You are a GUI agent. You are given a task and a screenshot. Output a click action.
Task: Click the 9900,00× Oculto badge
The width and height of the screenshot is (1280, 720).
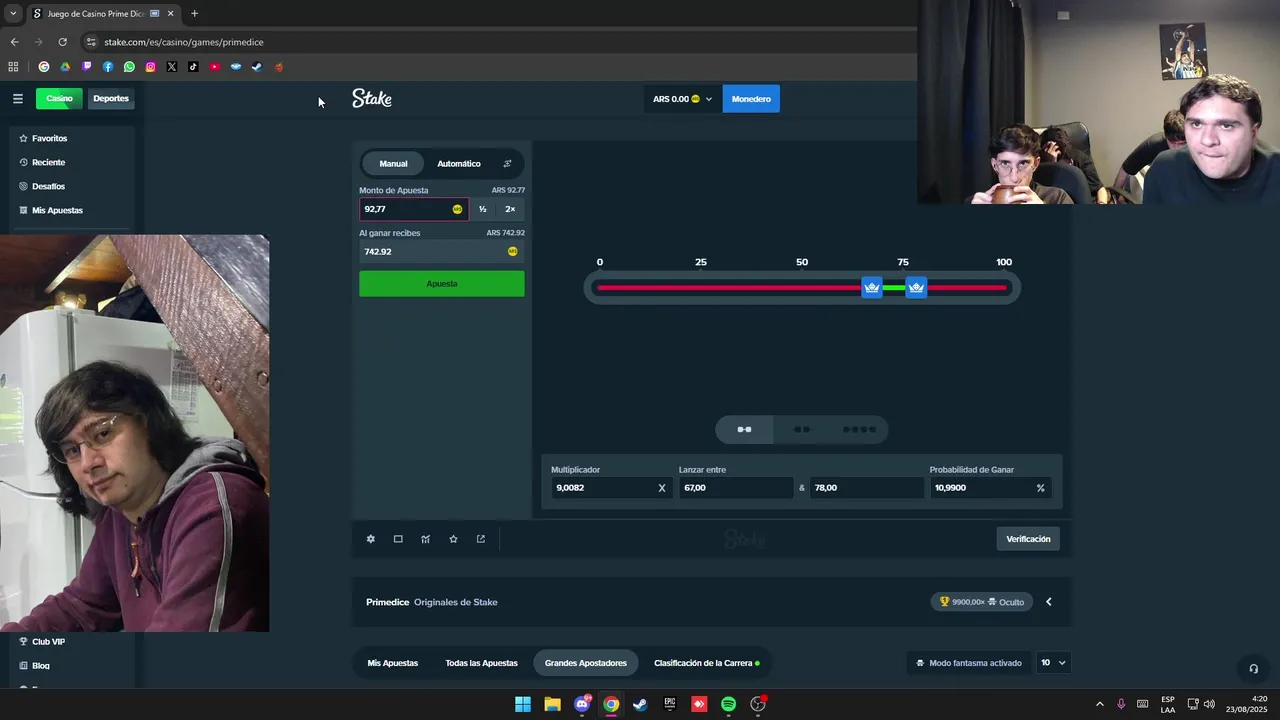point(982,602)
